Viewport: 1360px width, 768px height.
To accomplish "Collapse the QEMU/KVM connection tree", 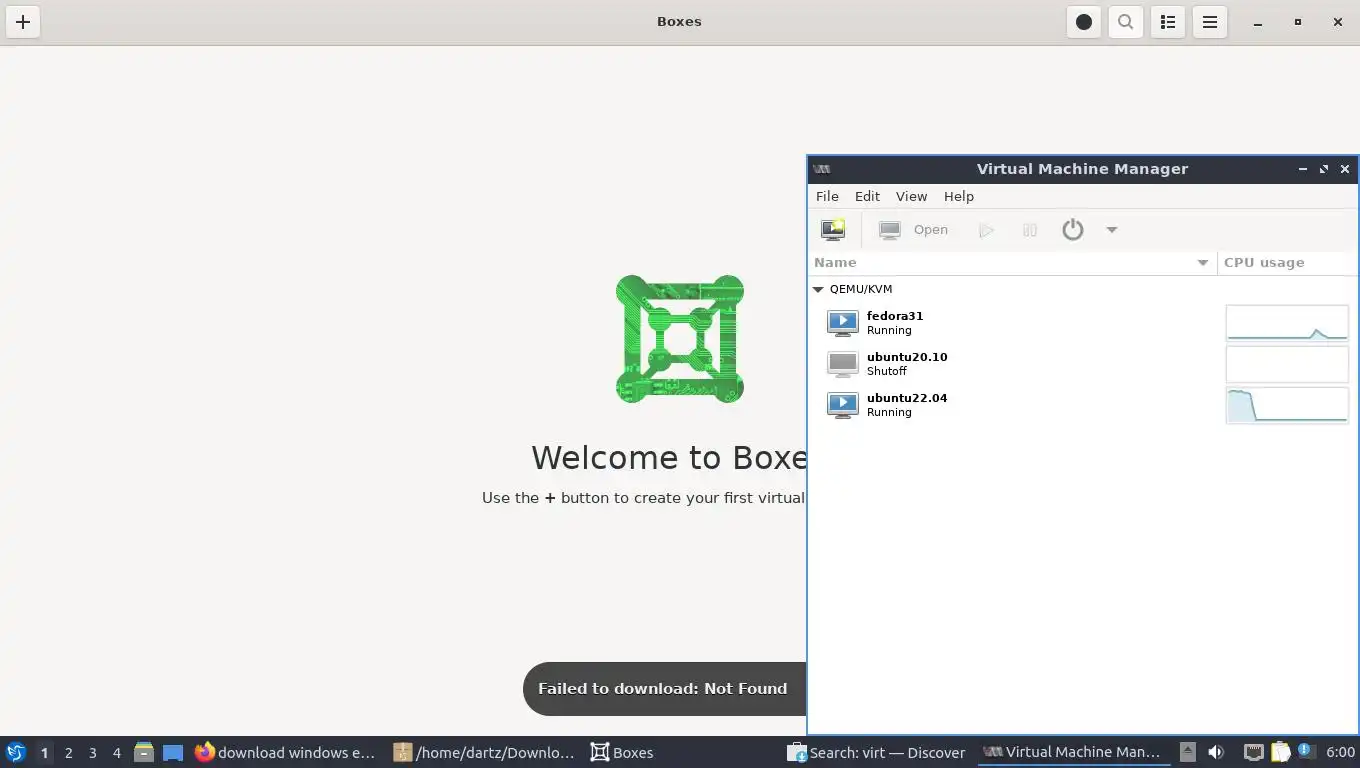I will click(818, 289).
